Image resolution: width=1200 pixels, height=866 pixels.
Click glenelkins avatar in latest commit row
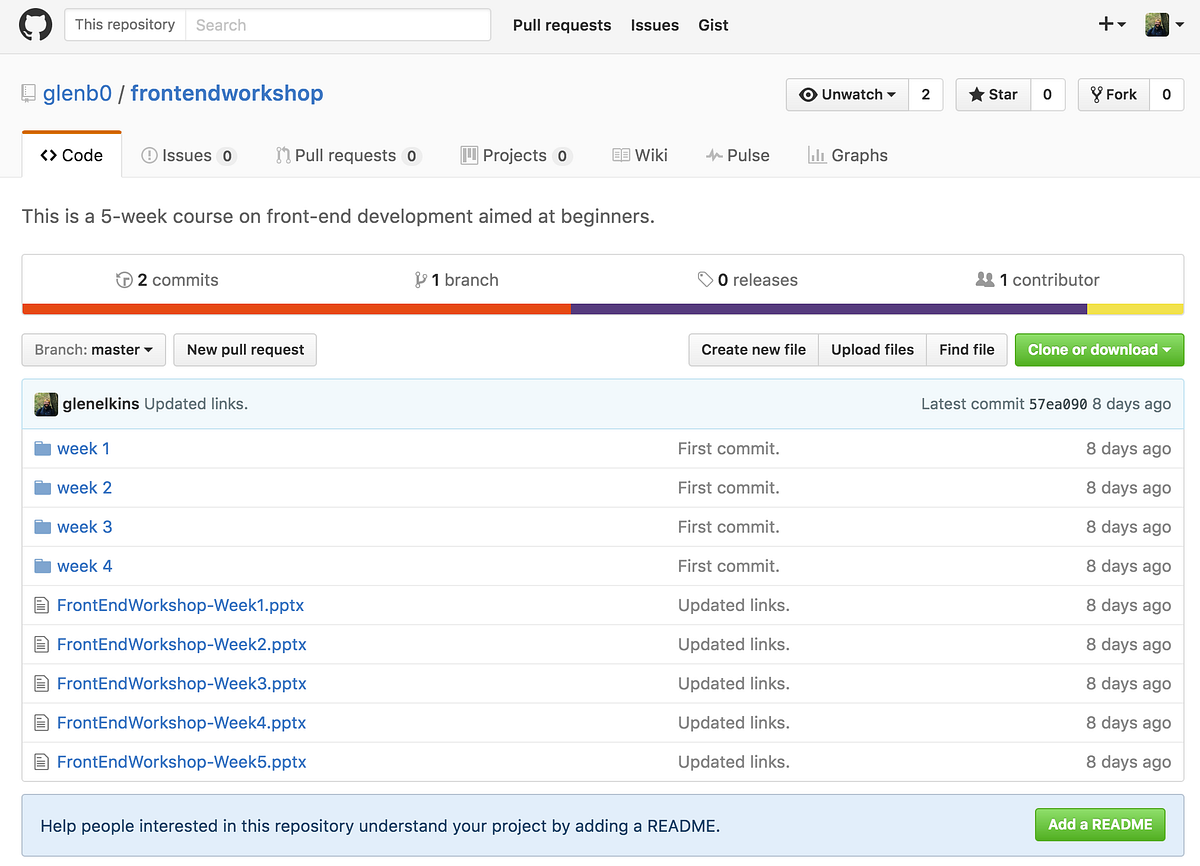(46, 404)
